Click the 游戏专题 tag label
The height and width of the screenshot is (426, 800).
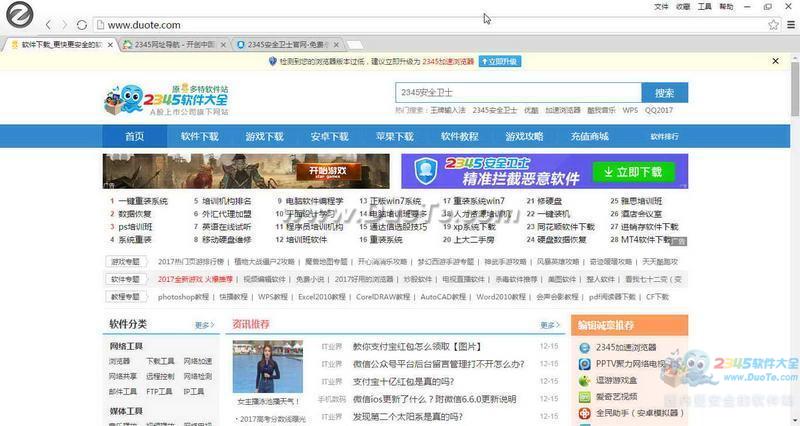pos(126,262)
